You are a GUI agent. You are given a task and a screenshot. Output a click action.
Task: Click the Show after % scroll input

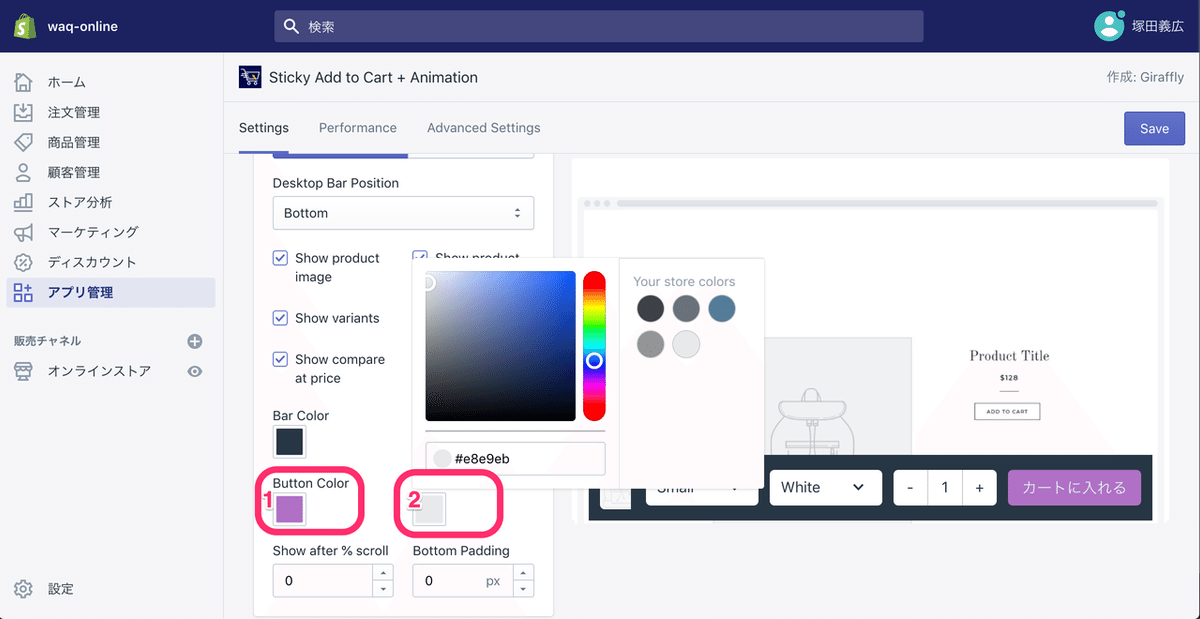tap(322, 581)
